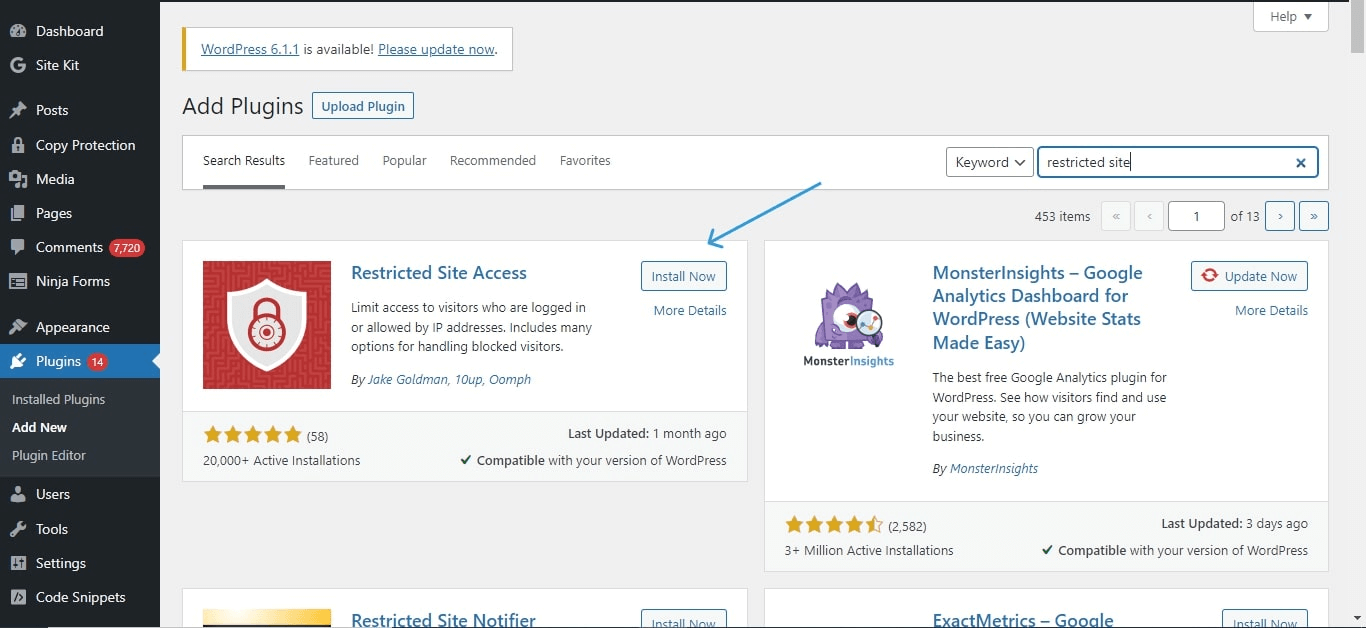
Task: Click the Appearance paintbrush icon
Action: 18,327
